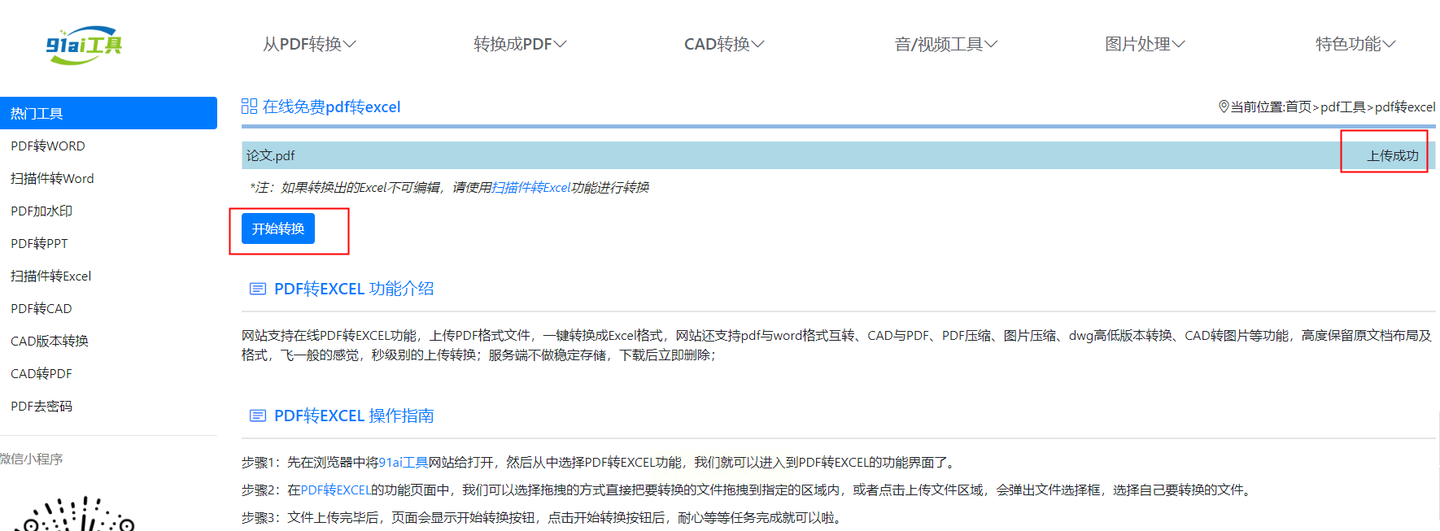
Task: Select 热门工具 in the sidebar
Action: coord(108,113)
